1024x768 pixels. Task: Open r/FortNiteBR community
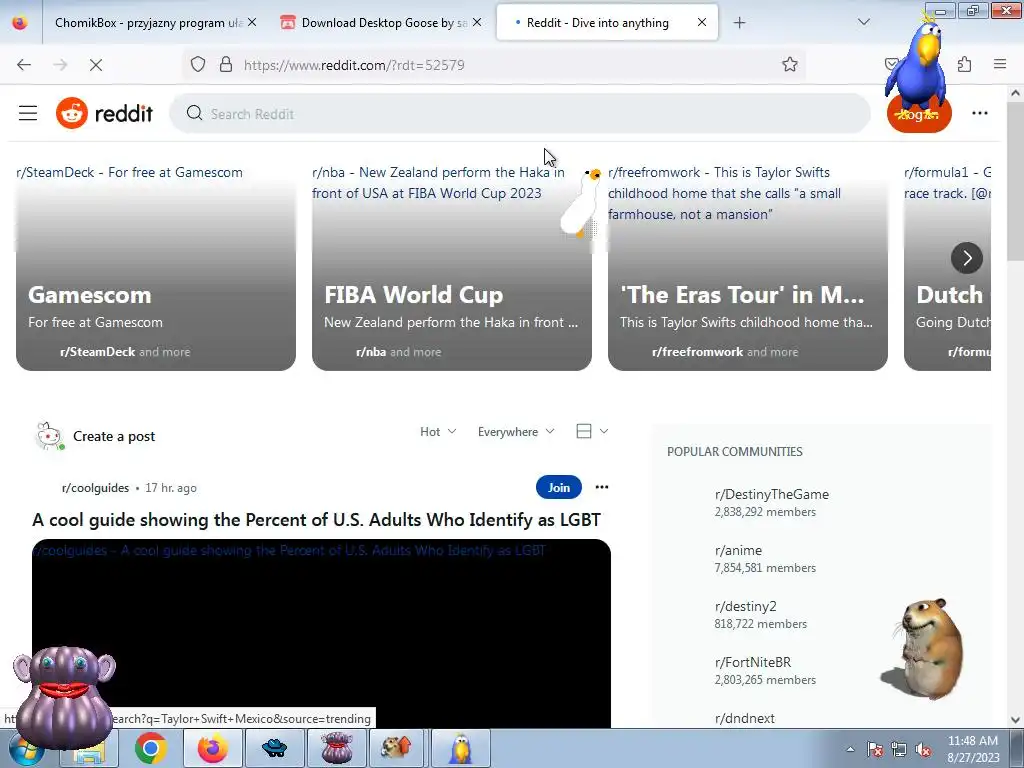[x=752, y=662]
